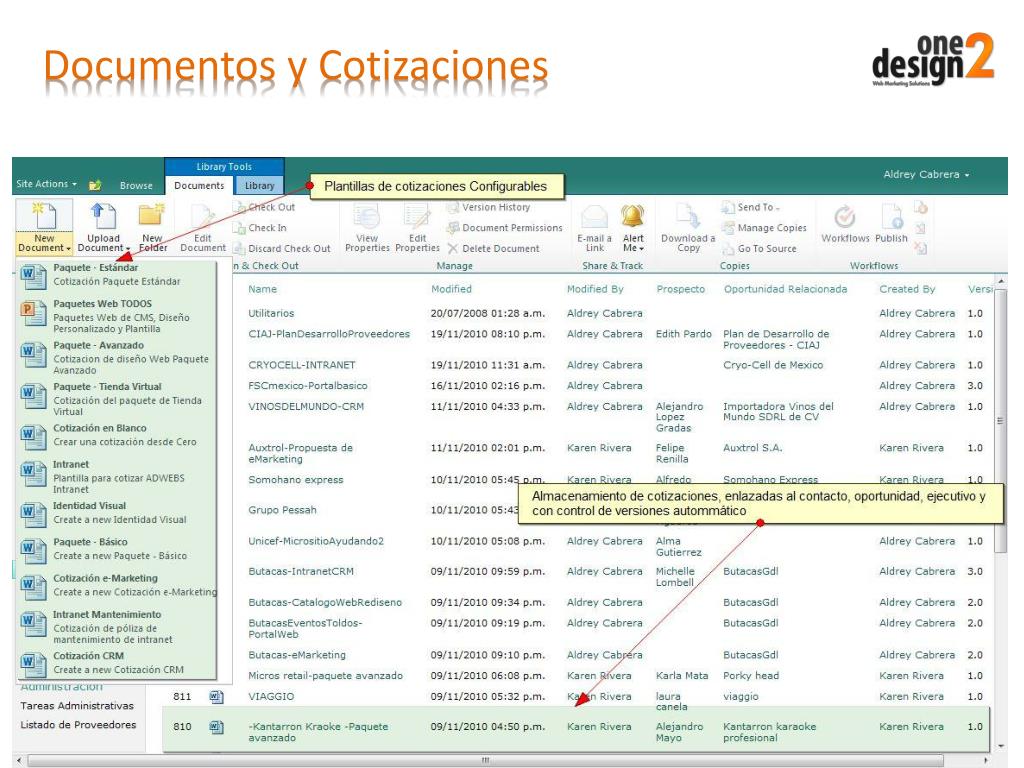This screenshot has width=1024, height=768.
Task: Click Download a Copy
Action: 688,227
